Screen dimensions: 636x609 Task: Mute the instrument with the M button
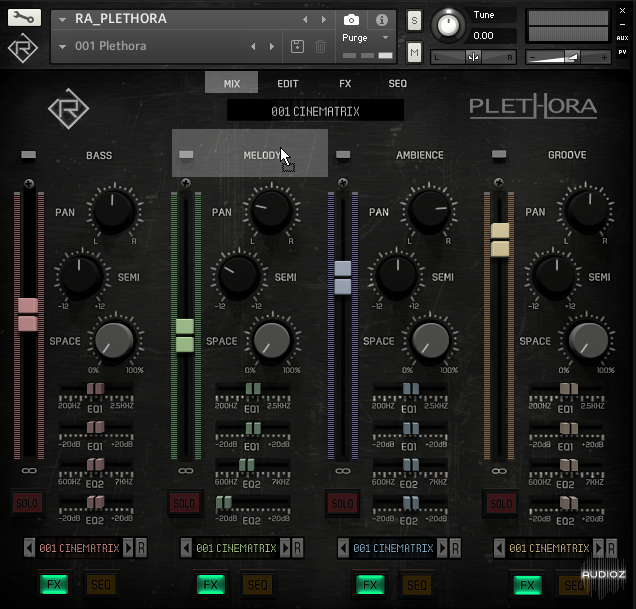414,52
